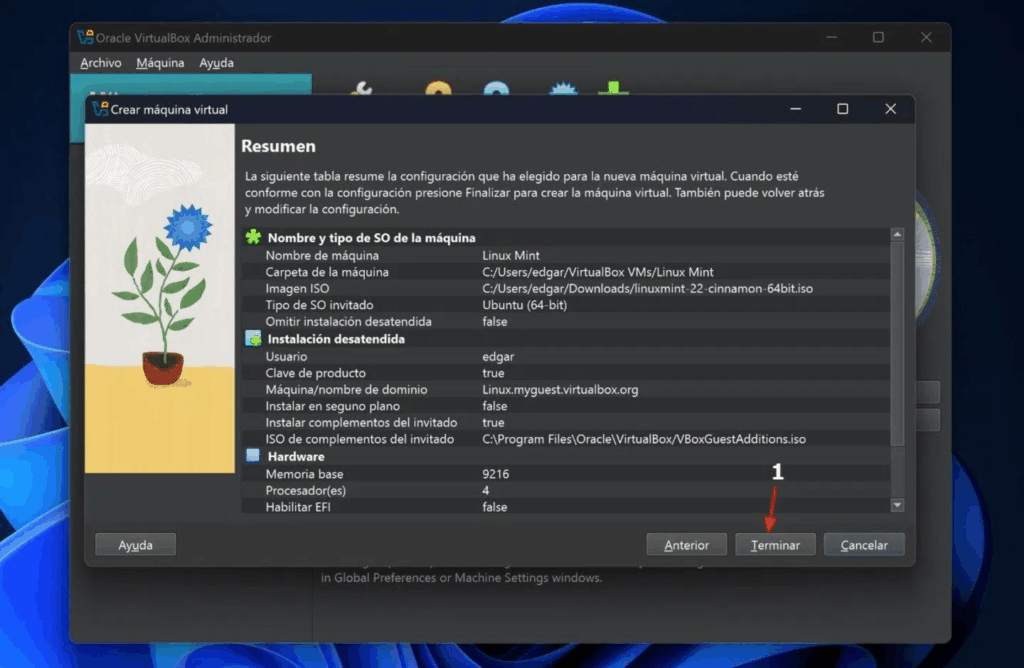The height and width of the screenshot is (668, 1024).
Task: Open the Ayuda menu in menu bar
Action: pos(216,63)
